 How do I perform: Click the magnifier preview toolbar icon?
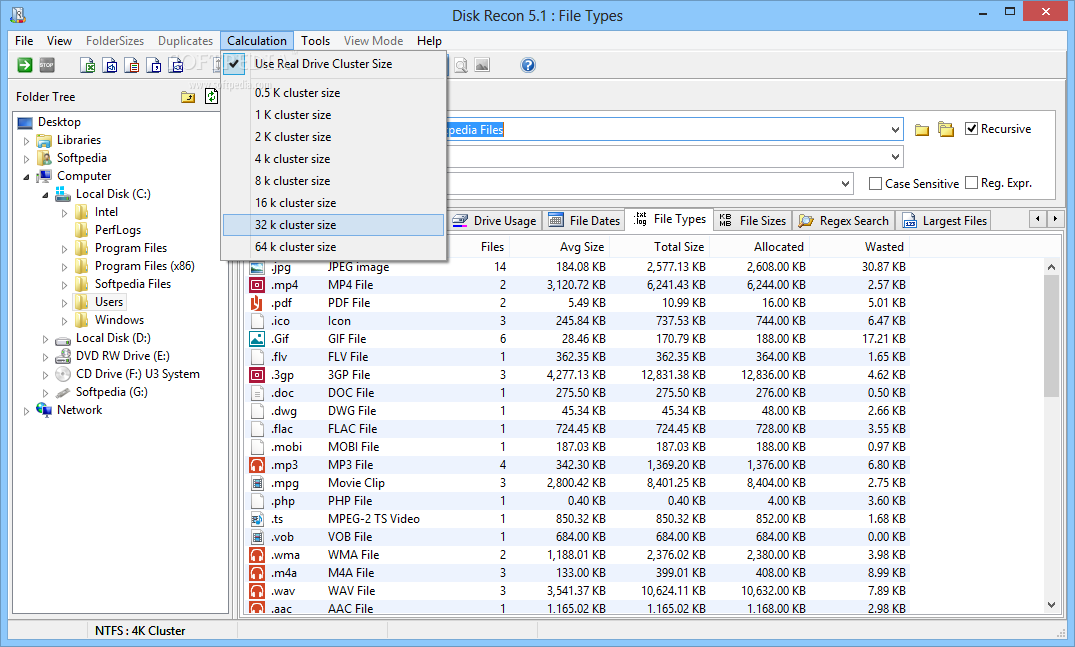[461, 65]
